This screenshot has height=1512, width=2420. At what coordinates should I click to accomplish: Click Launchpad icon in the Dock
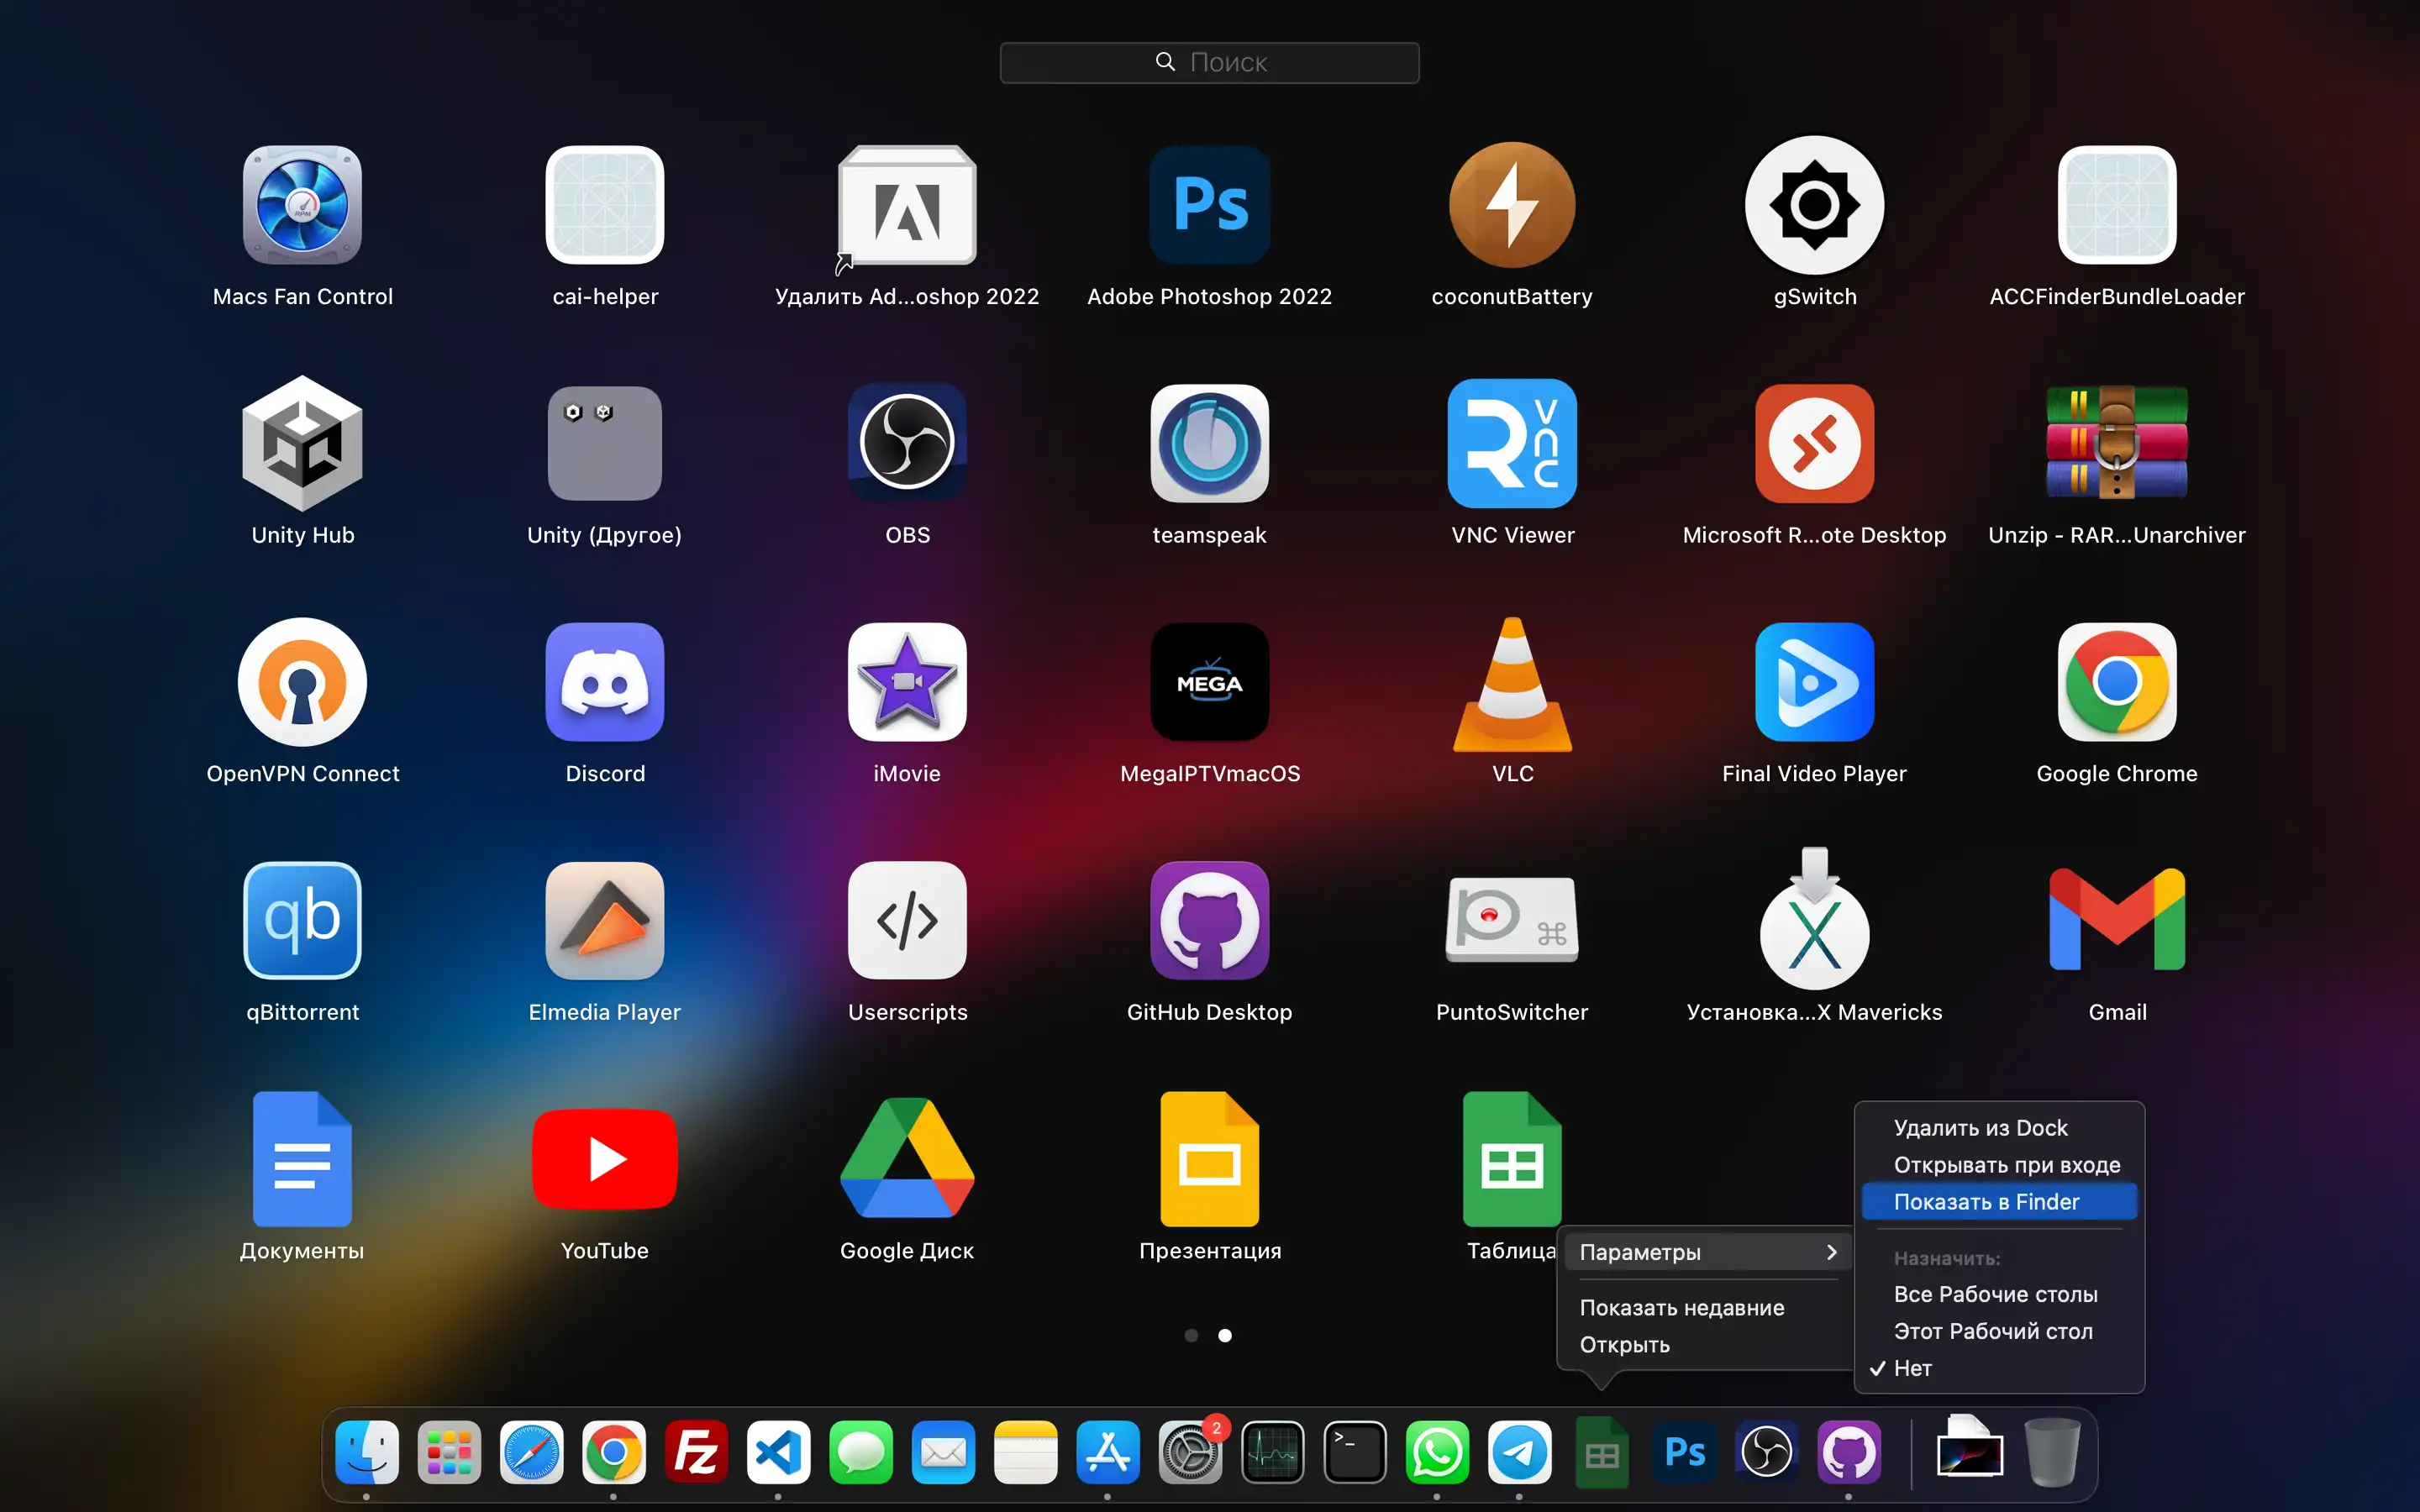449,1451
